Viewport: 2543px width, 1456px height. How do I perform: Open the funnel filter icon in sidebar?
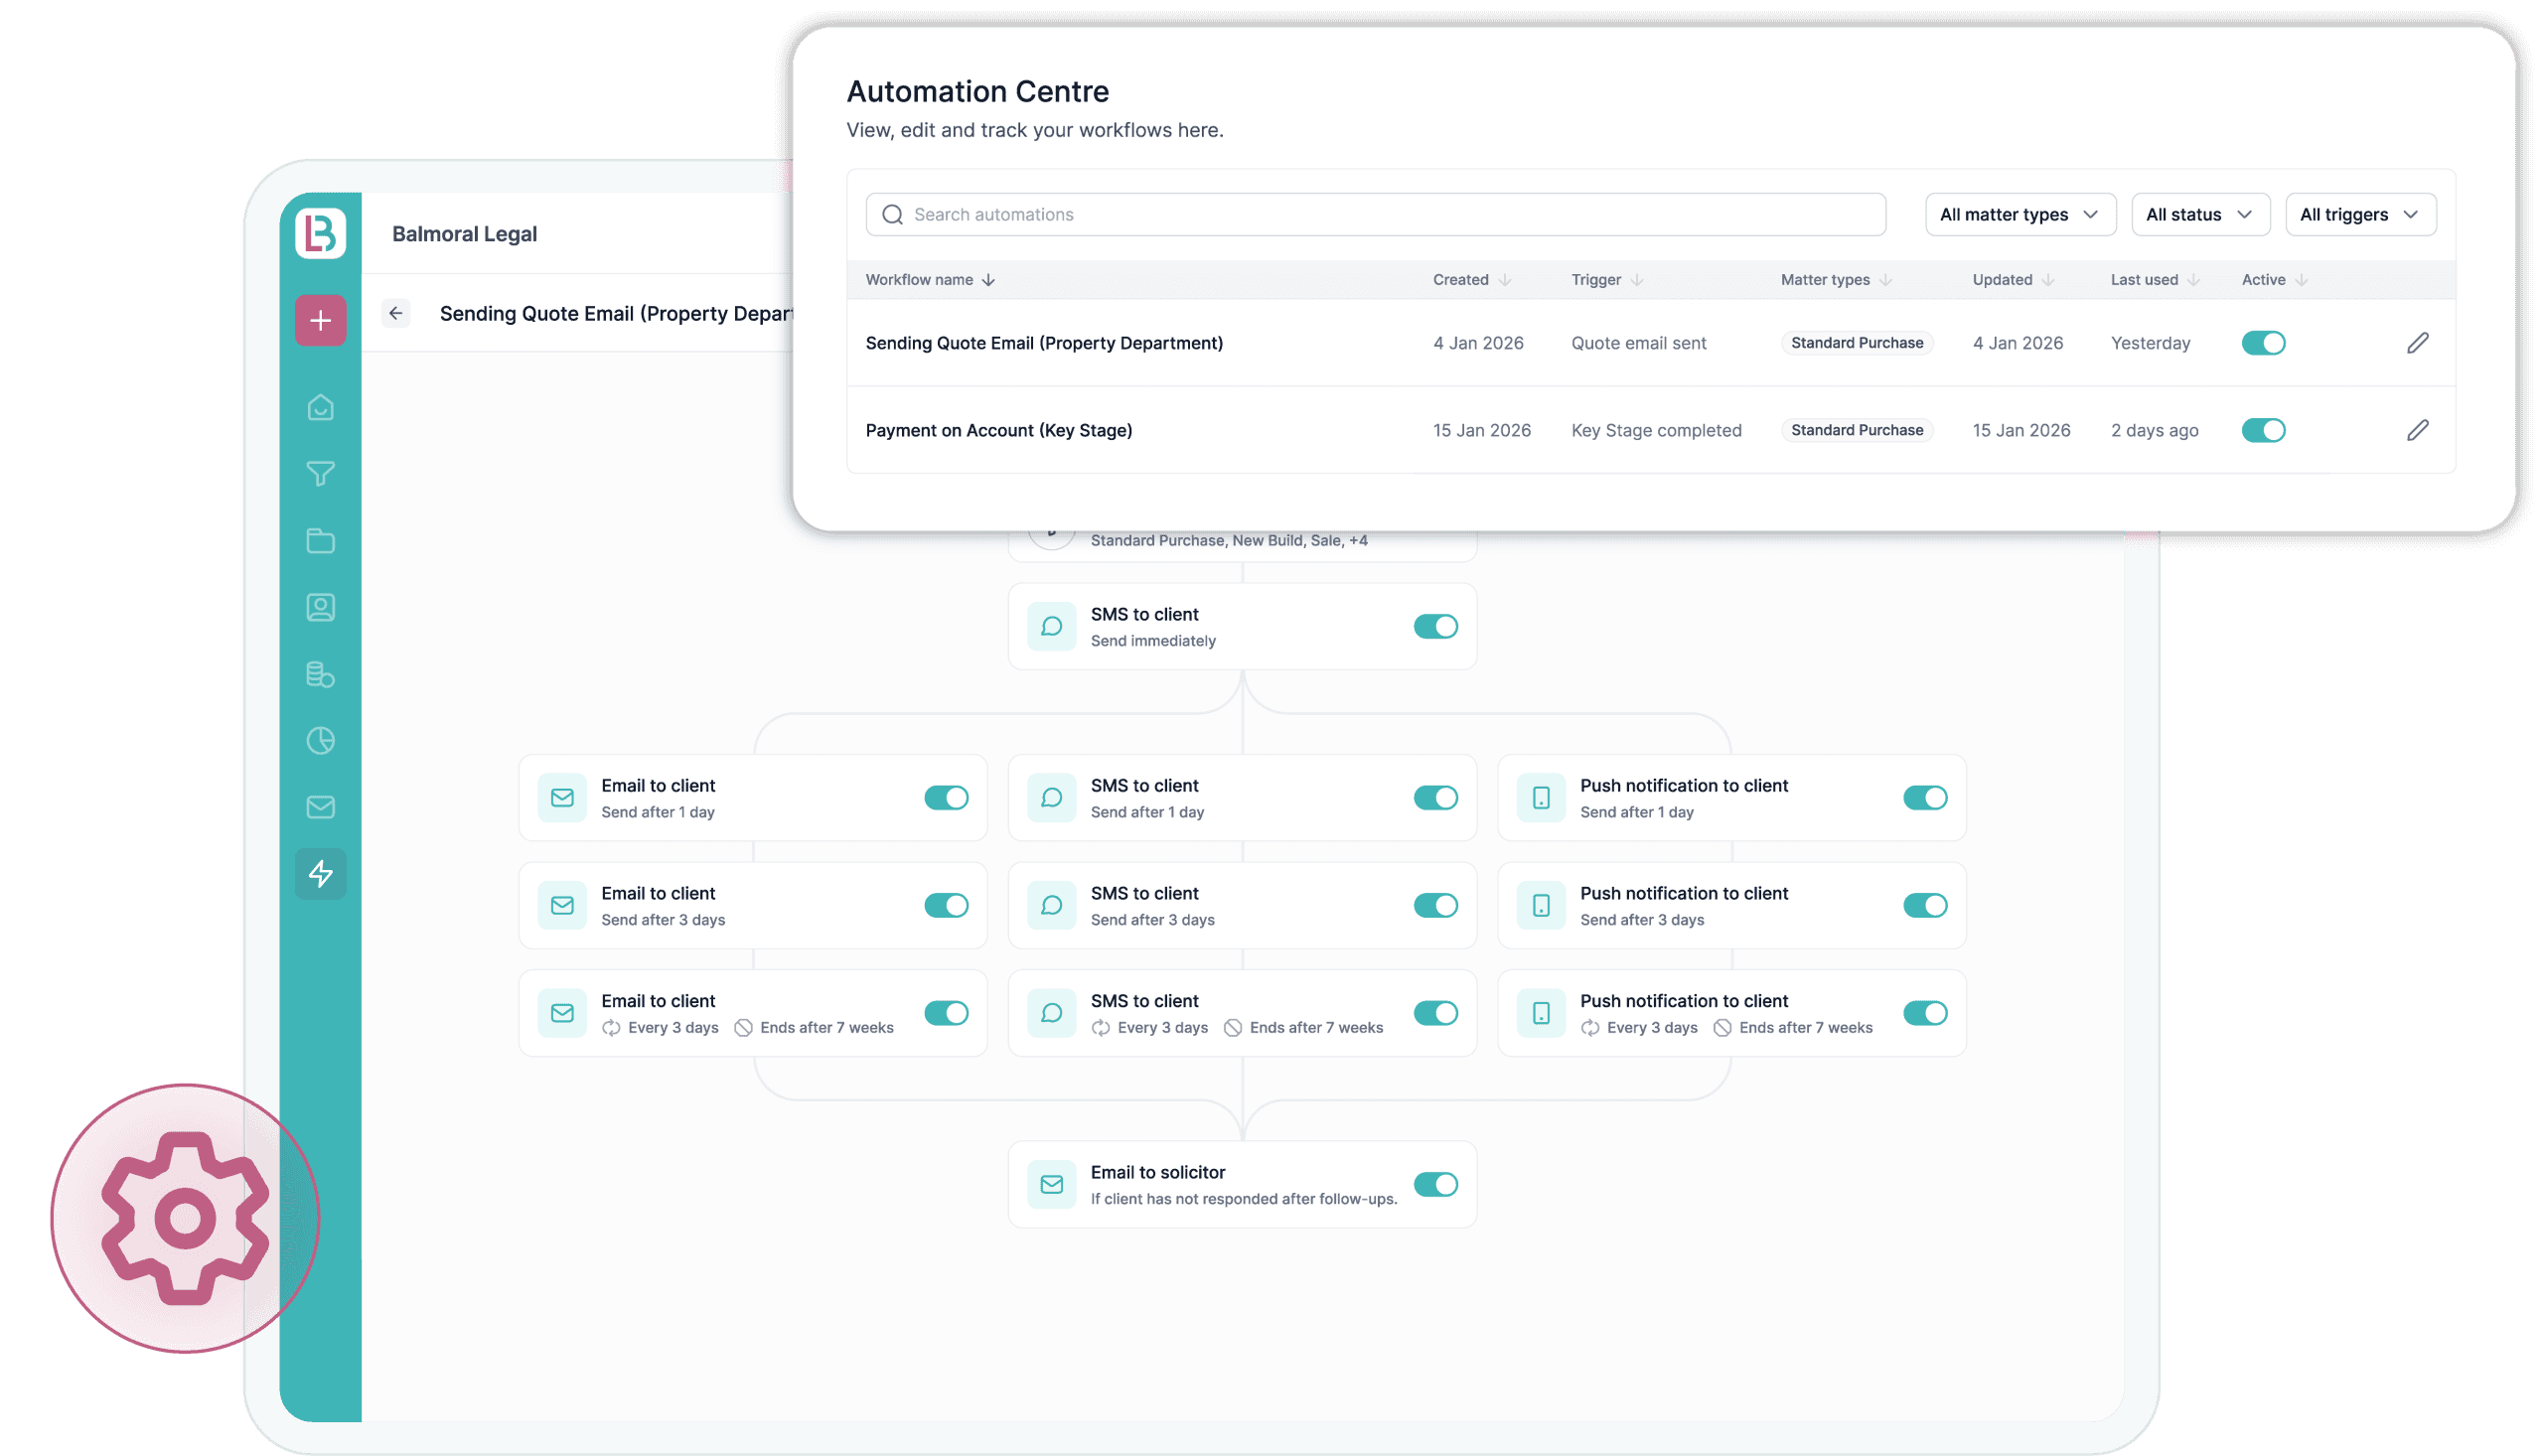point(320,473)
